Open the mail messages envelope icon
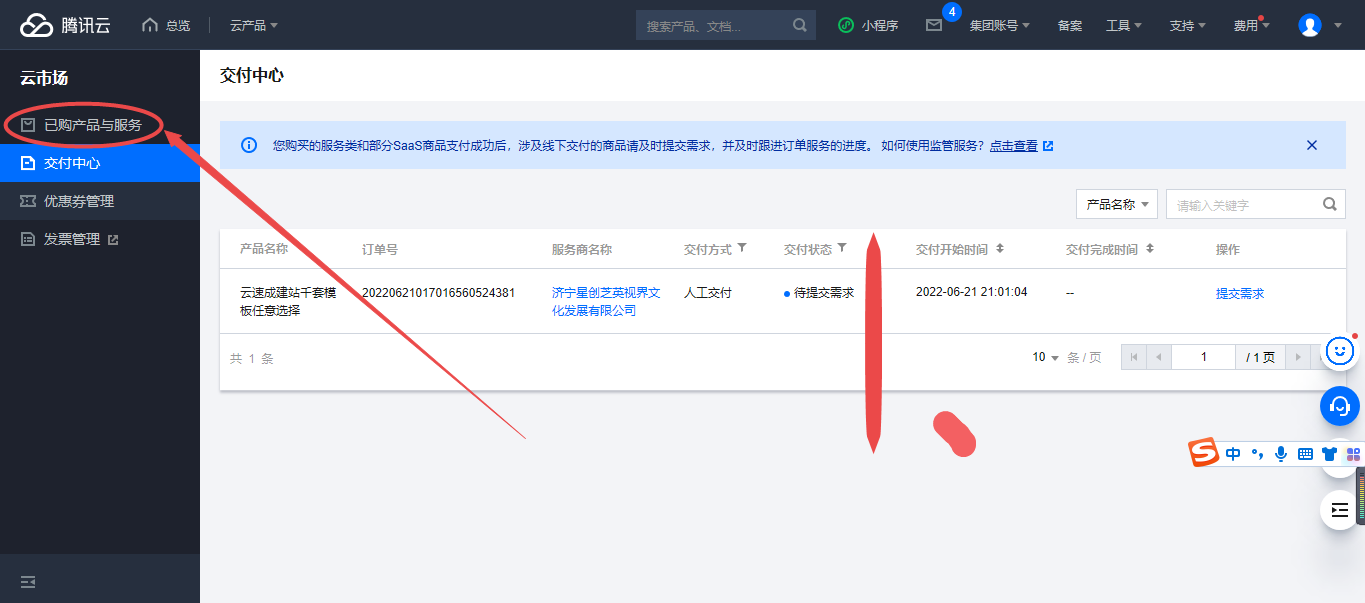The width and height of the screenshot is (1365, 603). pyautogui.click(x=933, y=26)
